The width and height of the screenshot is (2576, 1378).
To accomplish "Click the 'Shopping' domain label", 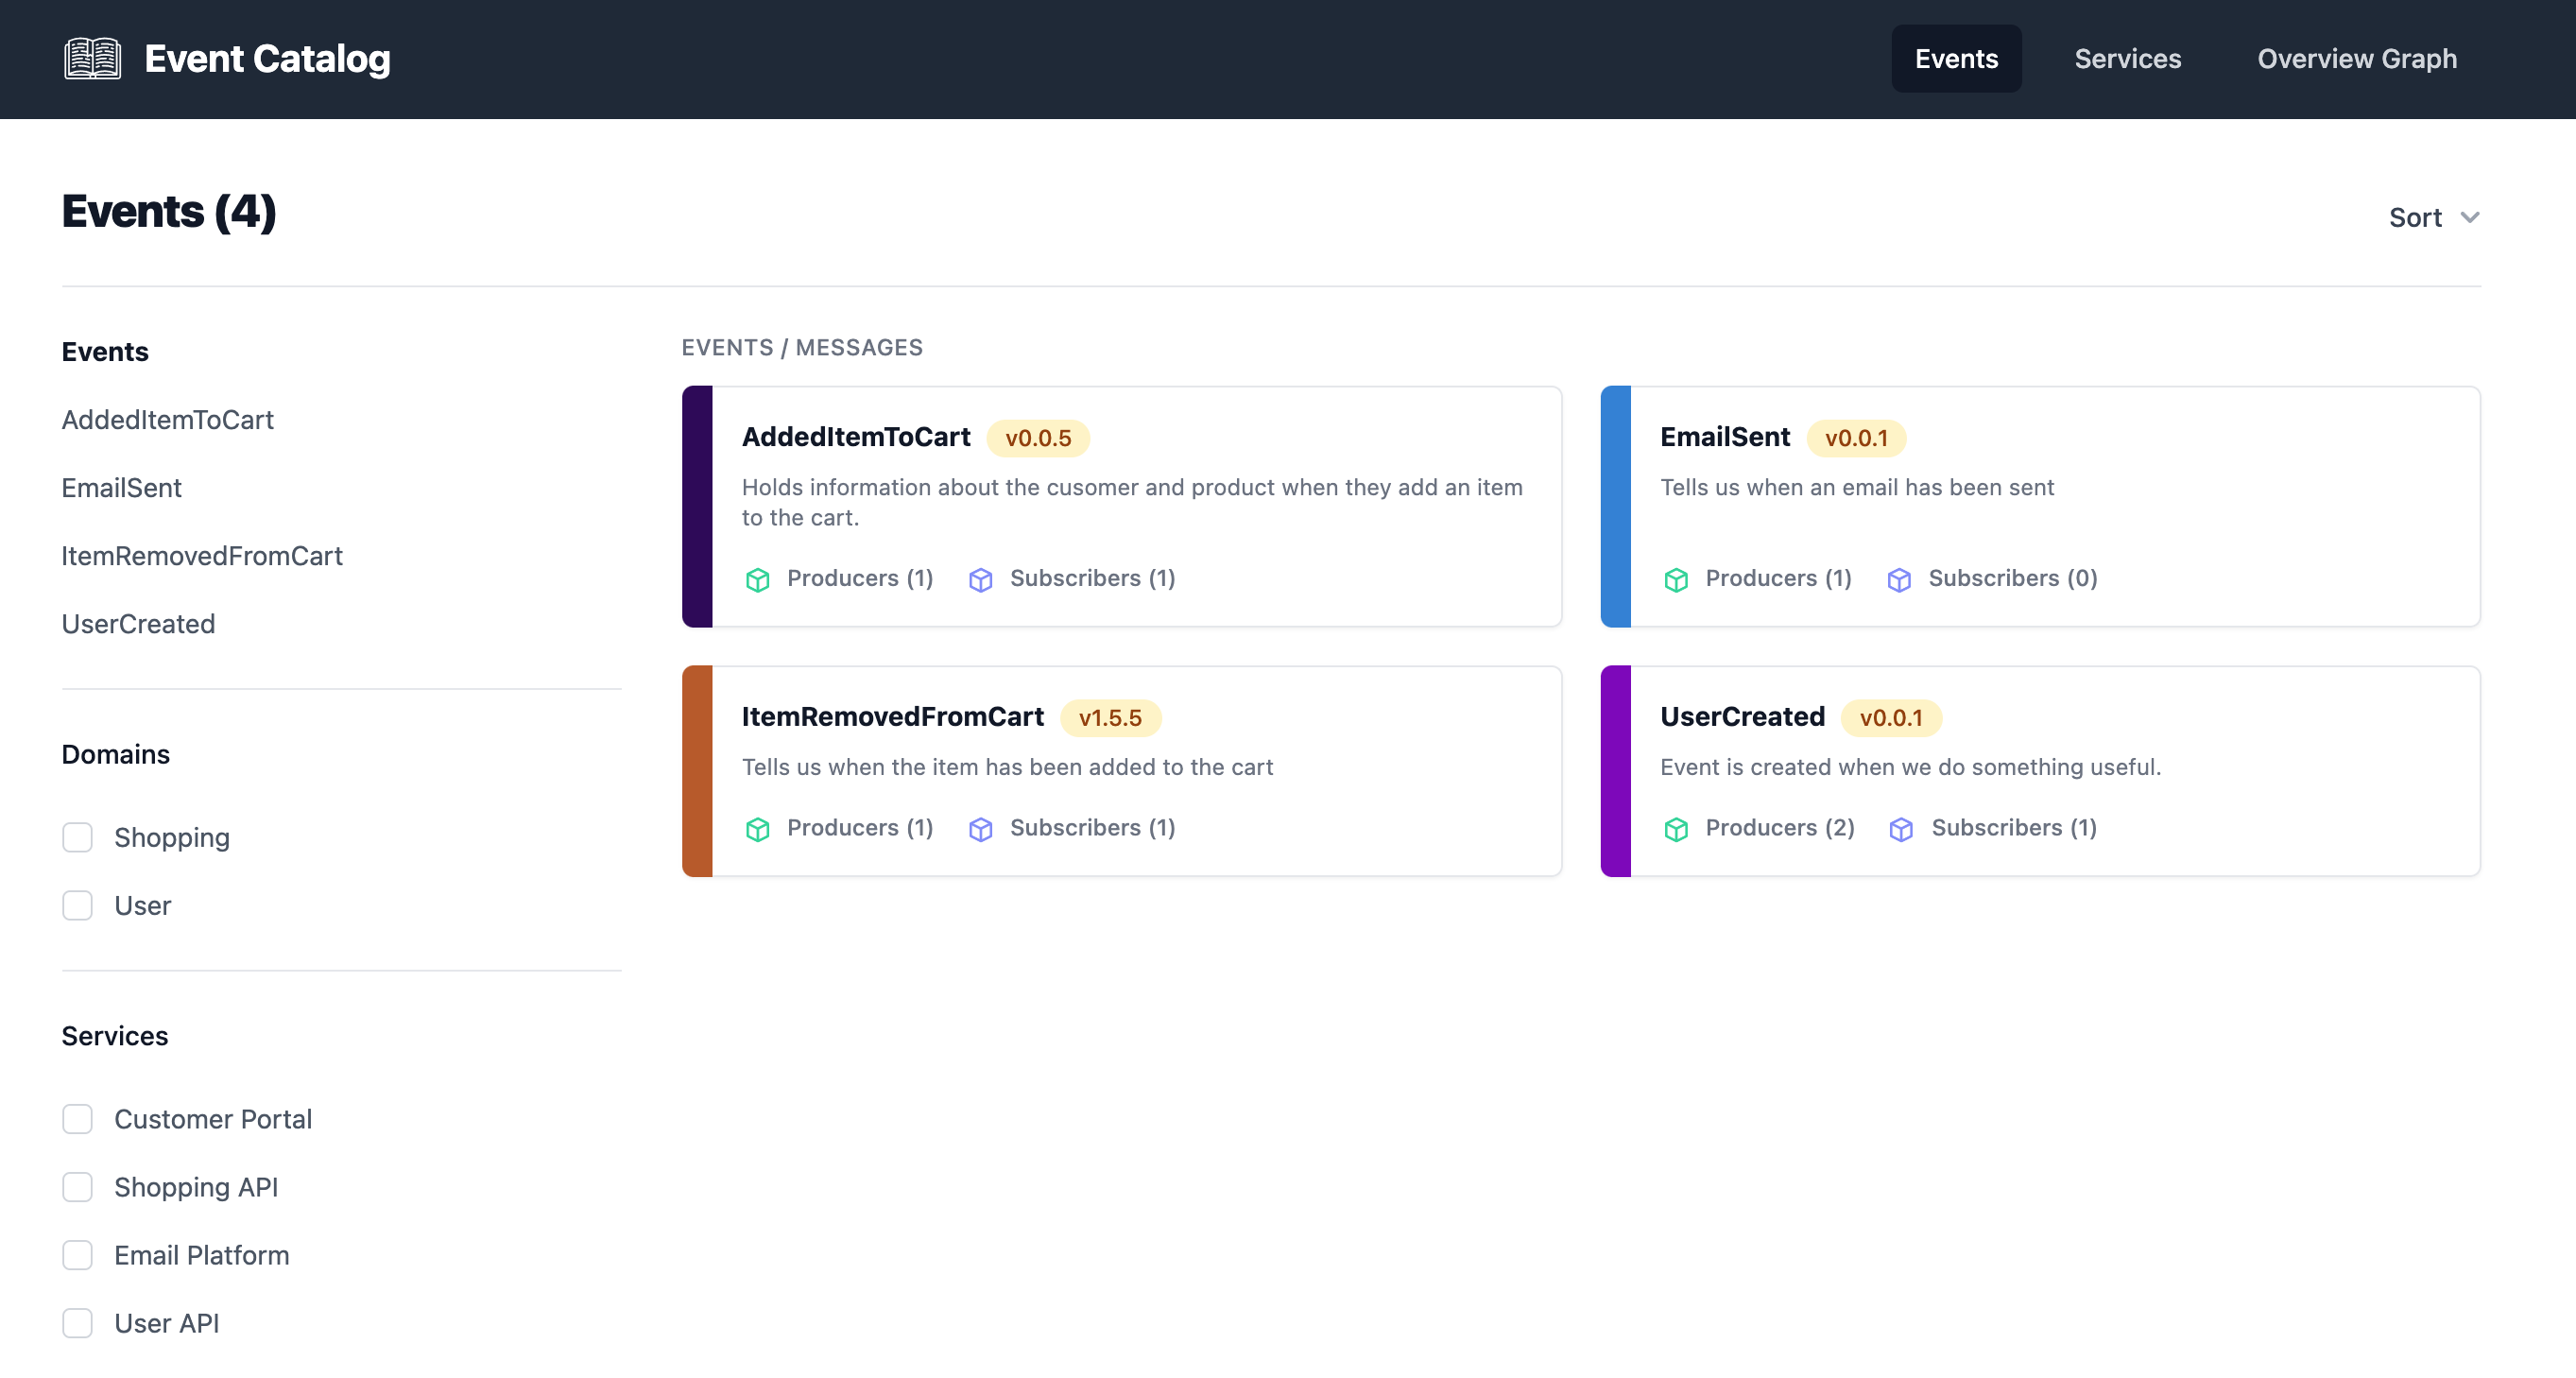I will tap(172, 837).
